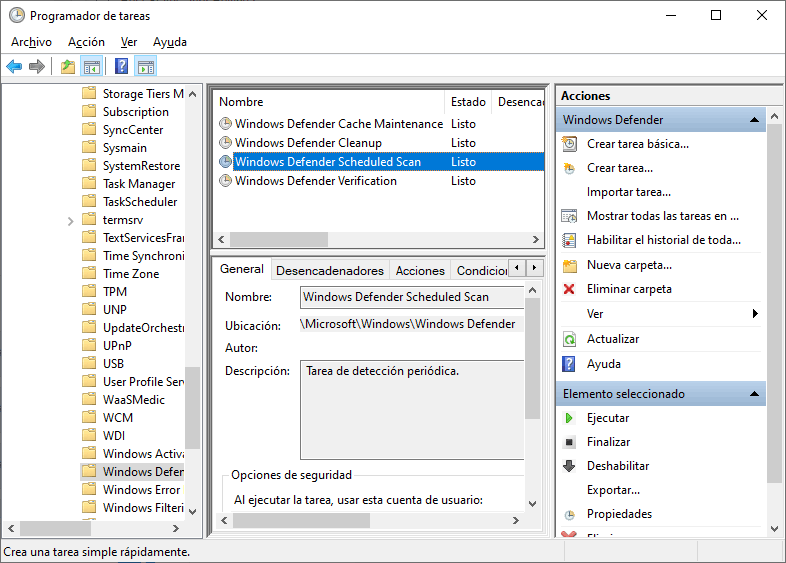786x563 pixels.
Task: Click the Propiedades clock icon
Action: pyautogui.click(x=569, y=514)
